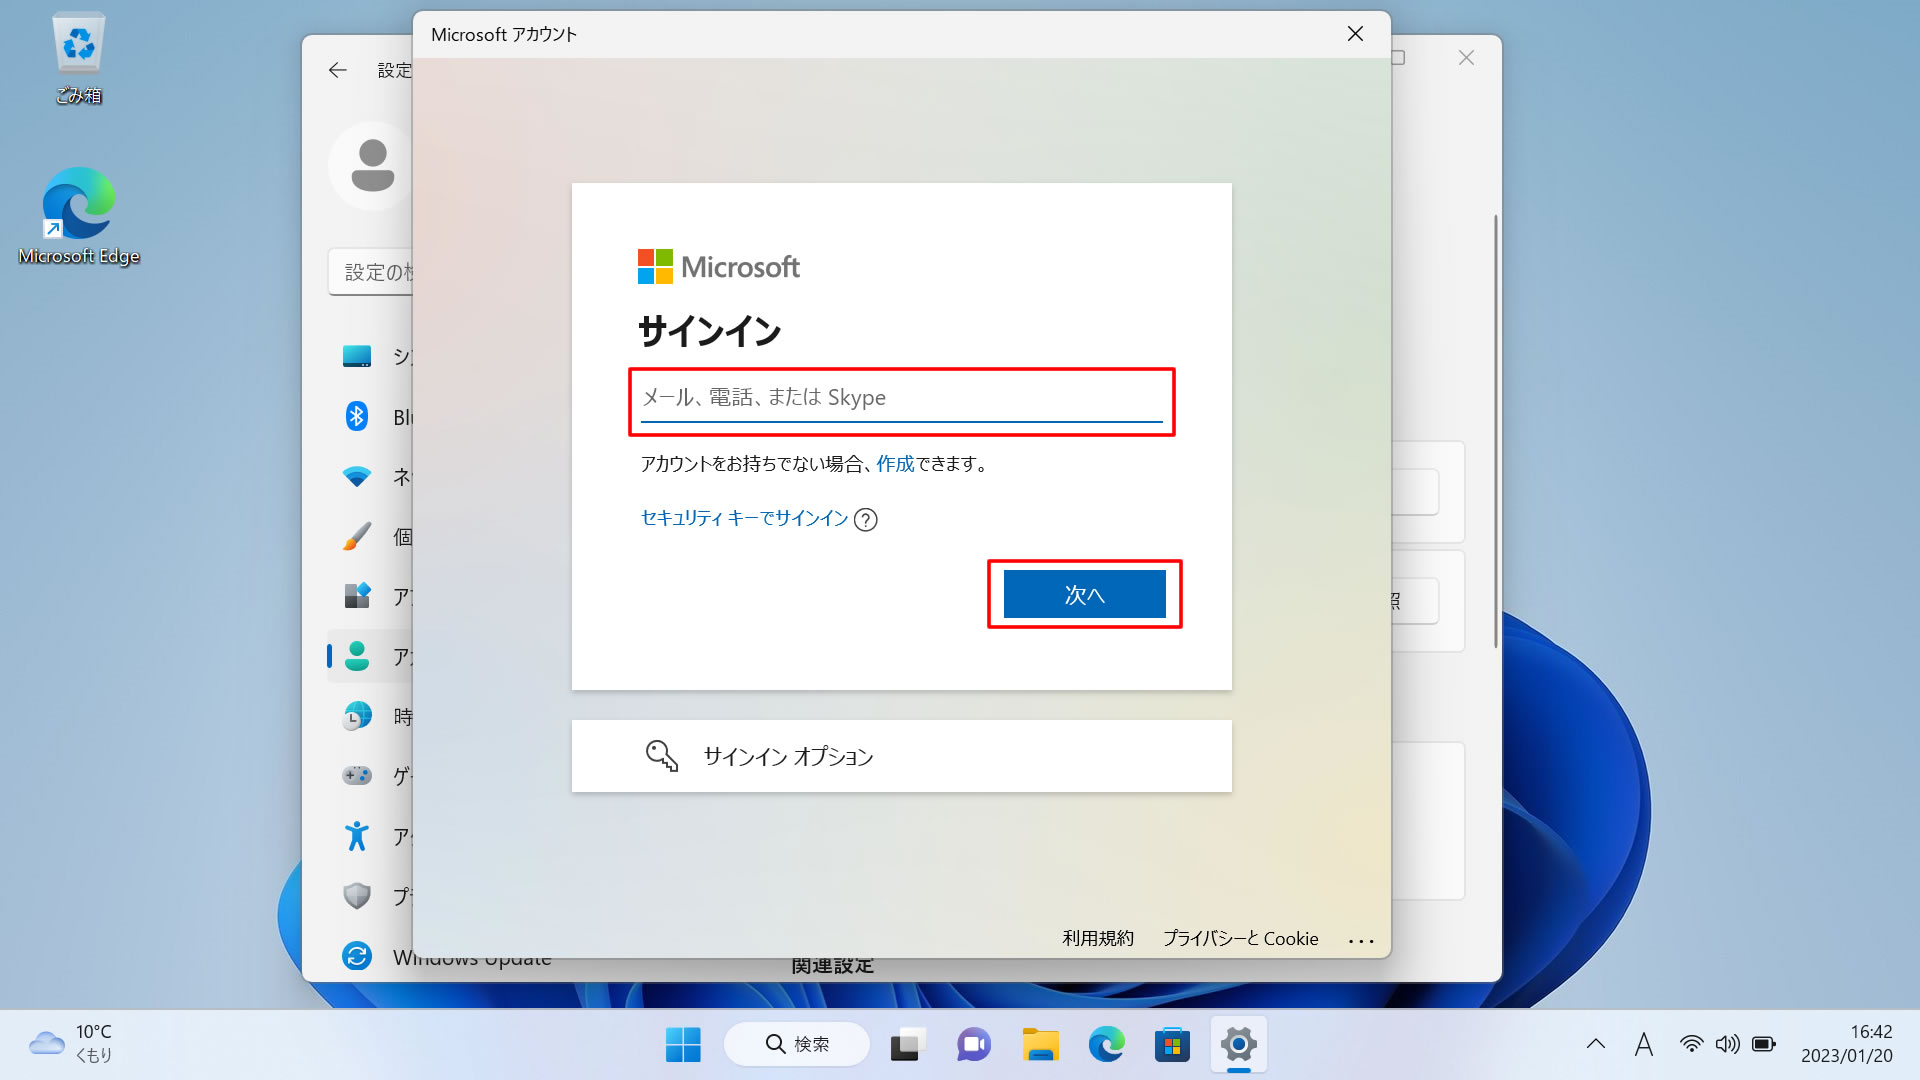The height and width of the screenshot is (1080, 1920).
Task: Select the Gaming controller icon in Settings sidebar
Action: tap(357, 775)
